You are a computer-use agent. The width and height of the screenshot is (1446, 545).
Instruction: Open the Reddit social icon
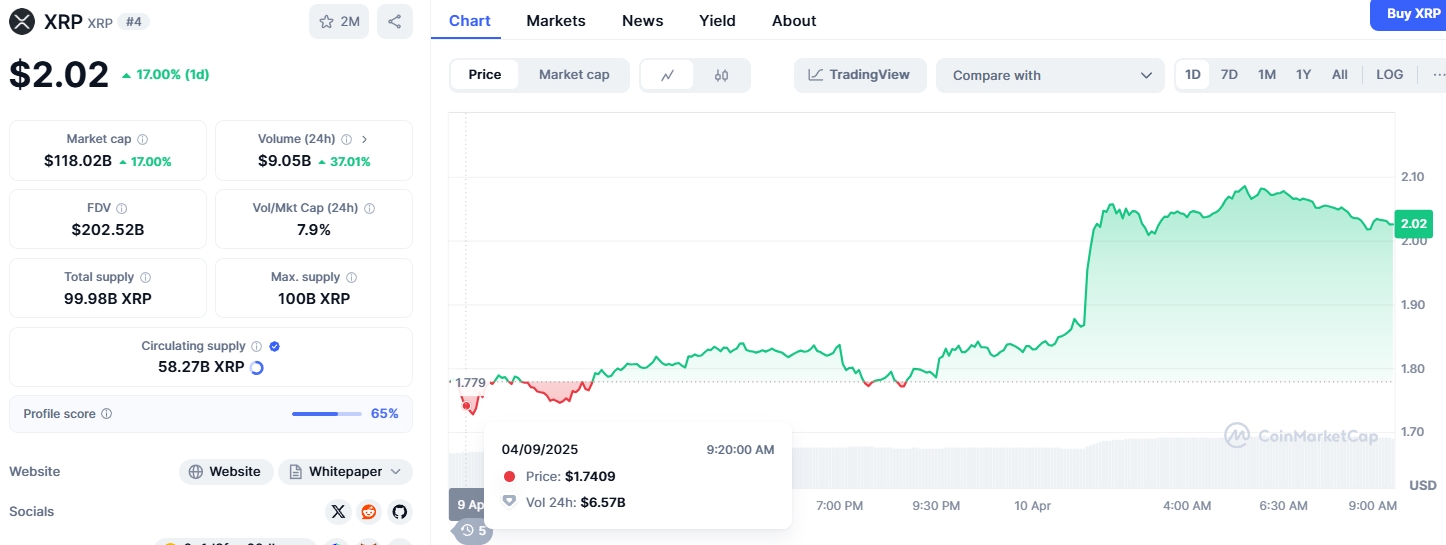coord(369,512)
